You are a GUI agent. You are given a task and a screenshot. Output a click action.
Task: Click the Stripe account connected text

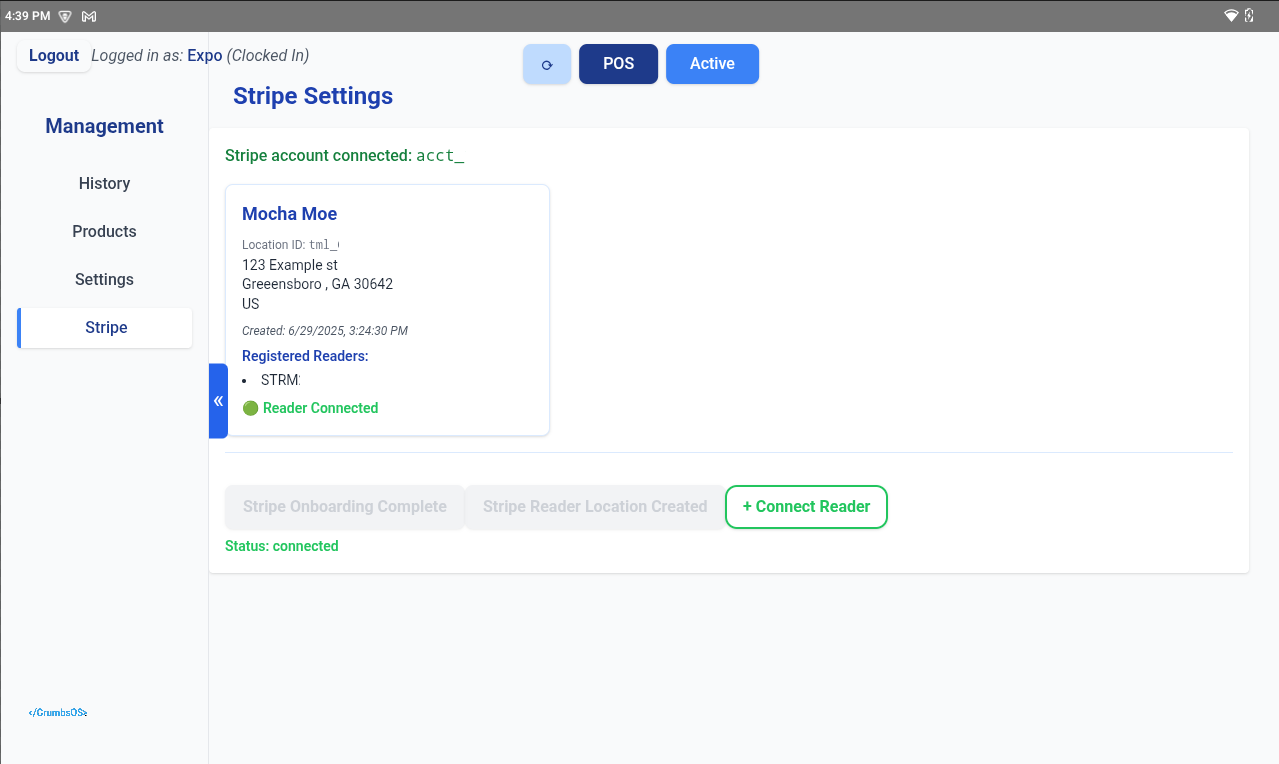pyautogui.click(x=345, y=156)
